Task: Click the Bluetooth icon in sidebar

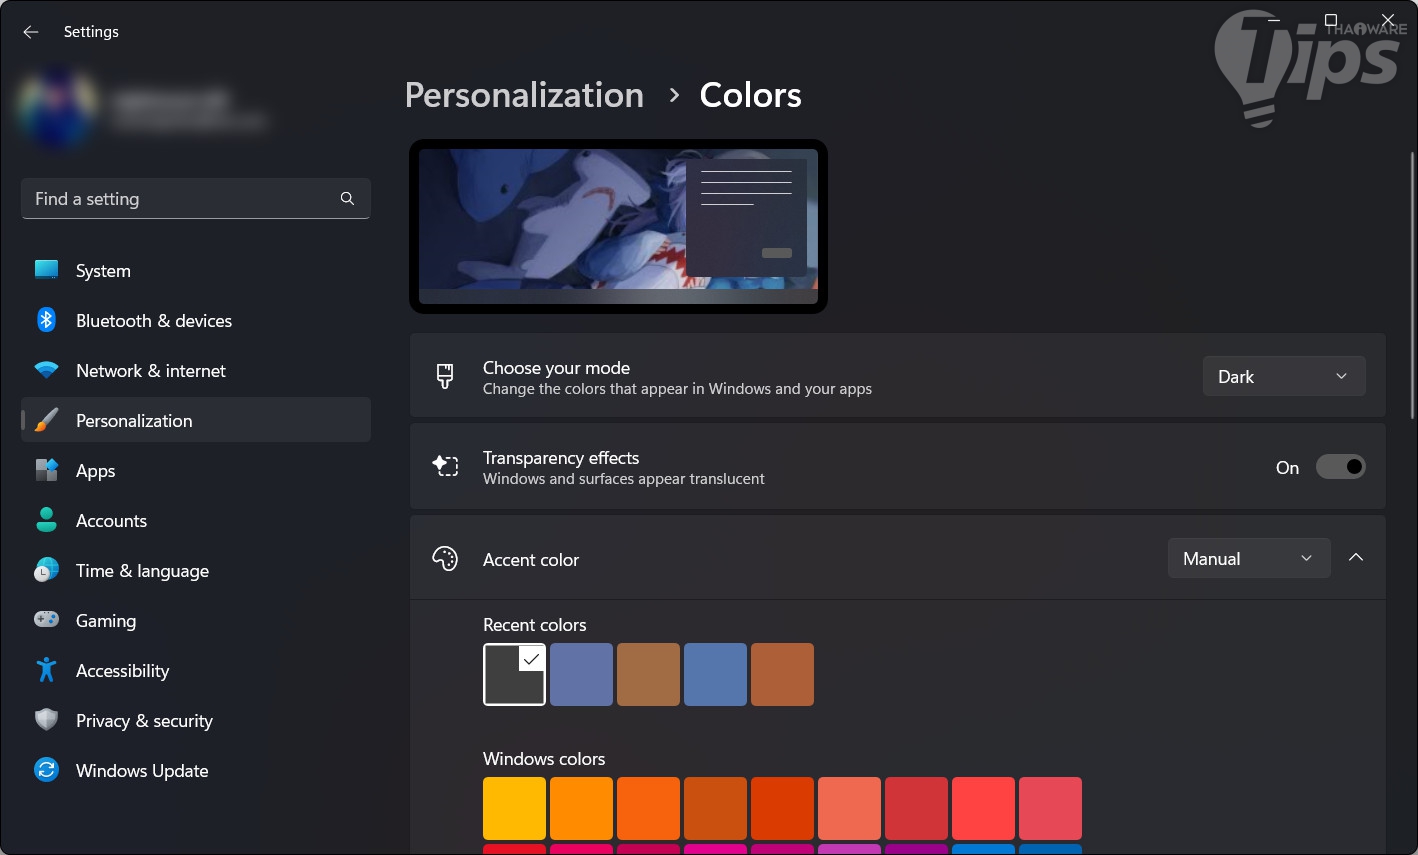Action: click(46, 320)
